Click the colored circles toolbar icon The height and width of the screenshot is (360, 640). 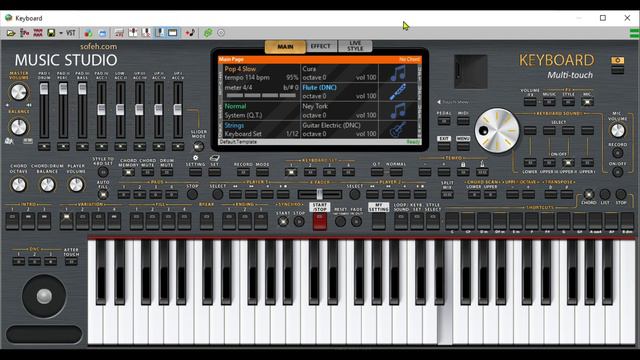tap(88, 33)
